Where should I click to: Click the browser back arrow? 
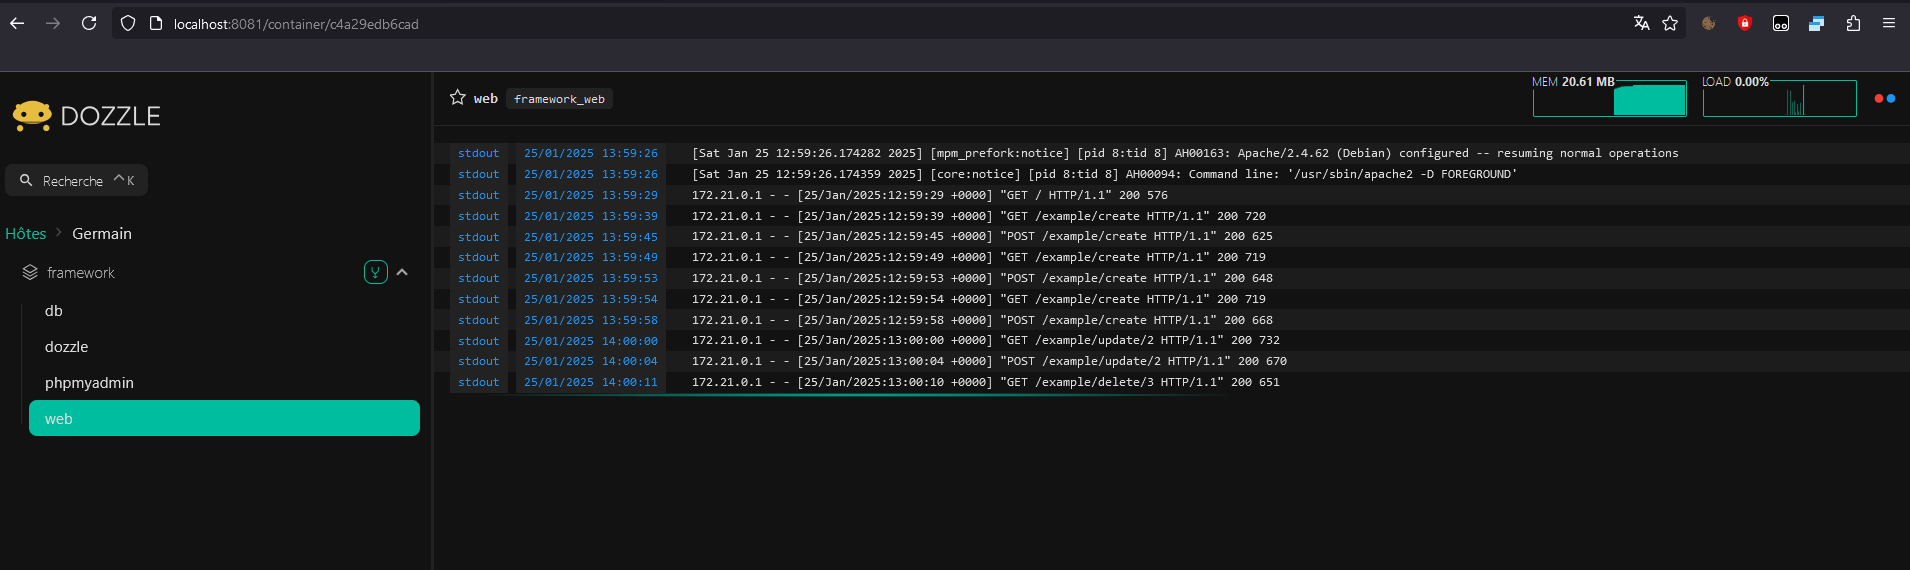click(17, 23)
